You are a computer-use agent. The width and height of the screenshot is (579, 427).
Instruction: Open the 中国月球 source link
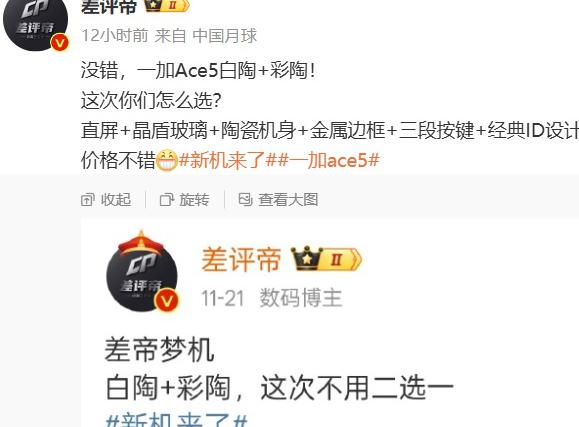[x=225, y=36]
